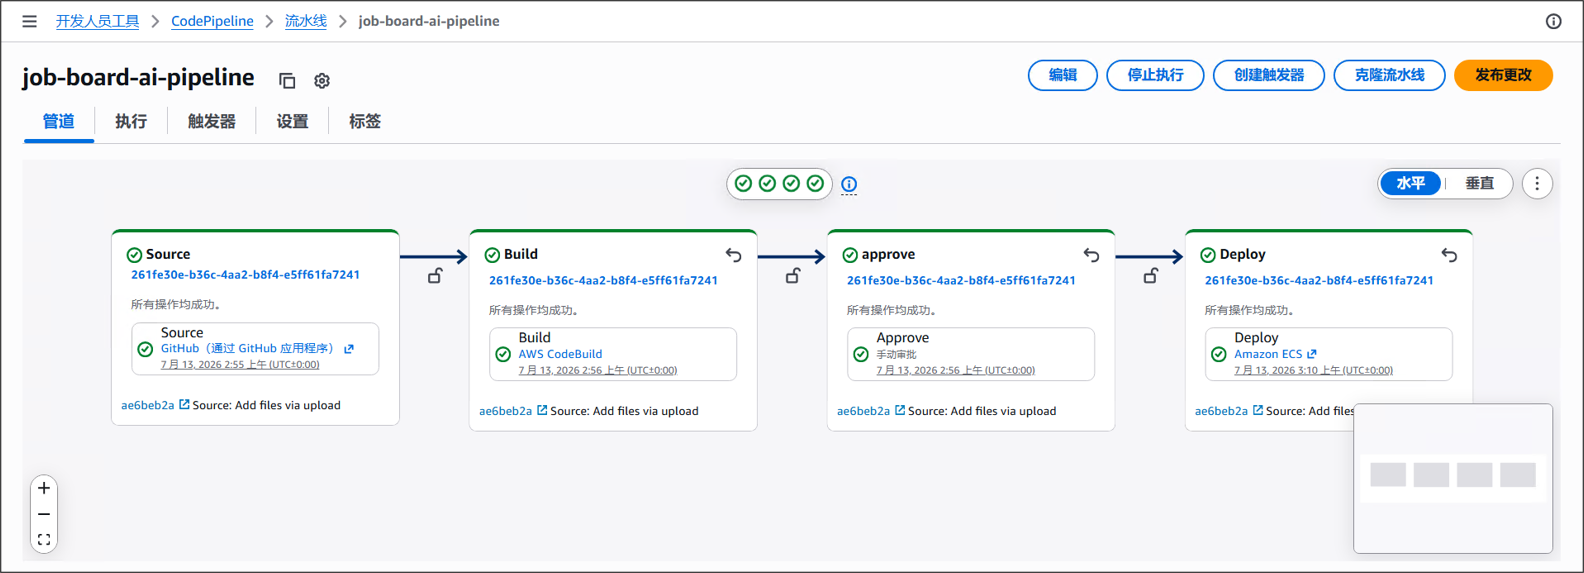Copy the pipeline name job-board-ai-pipeline
1584x573 pixels.
[x=287, y=81]
